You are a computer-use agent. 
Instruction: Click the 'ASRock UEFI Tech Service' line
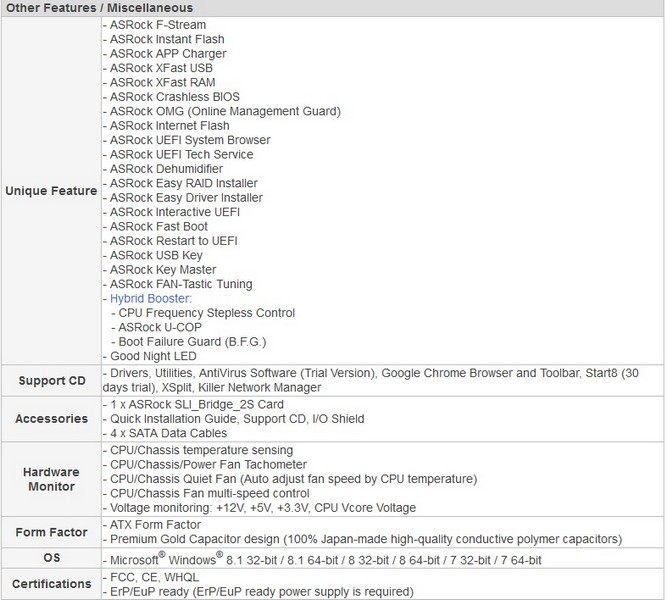[x=178, y=154]
